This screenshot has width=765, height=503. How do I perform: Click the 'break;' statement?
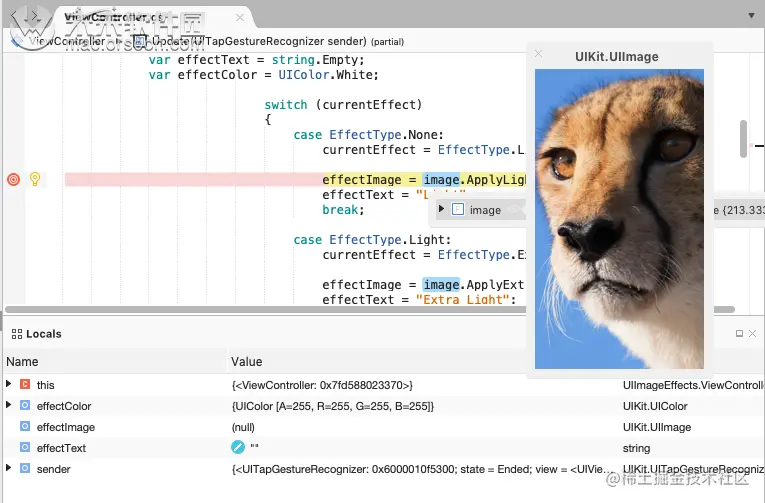343,210
